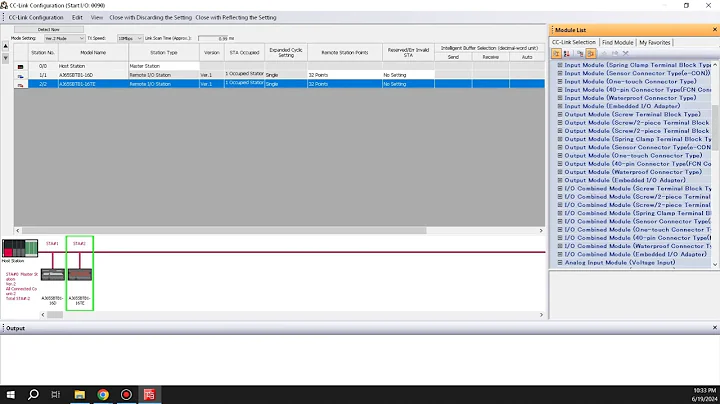Click the Station Type column header
Screen dimensions: 720x404
pyautogui.click(x=164, y=53)
